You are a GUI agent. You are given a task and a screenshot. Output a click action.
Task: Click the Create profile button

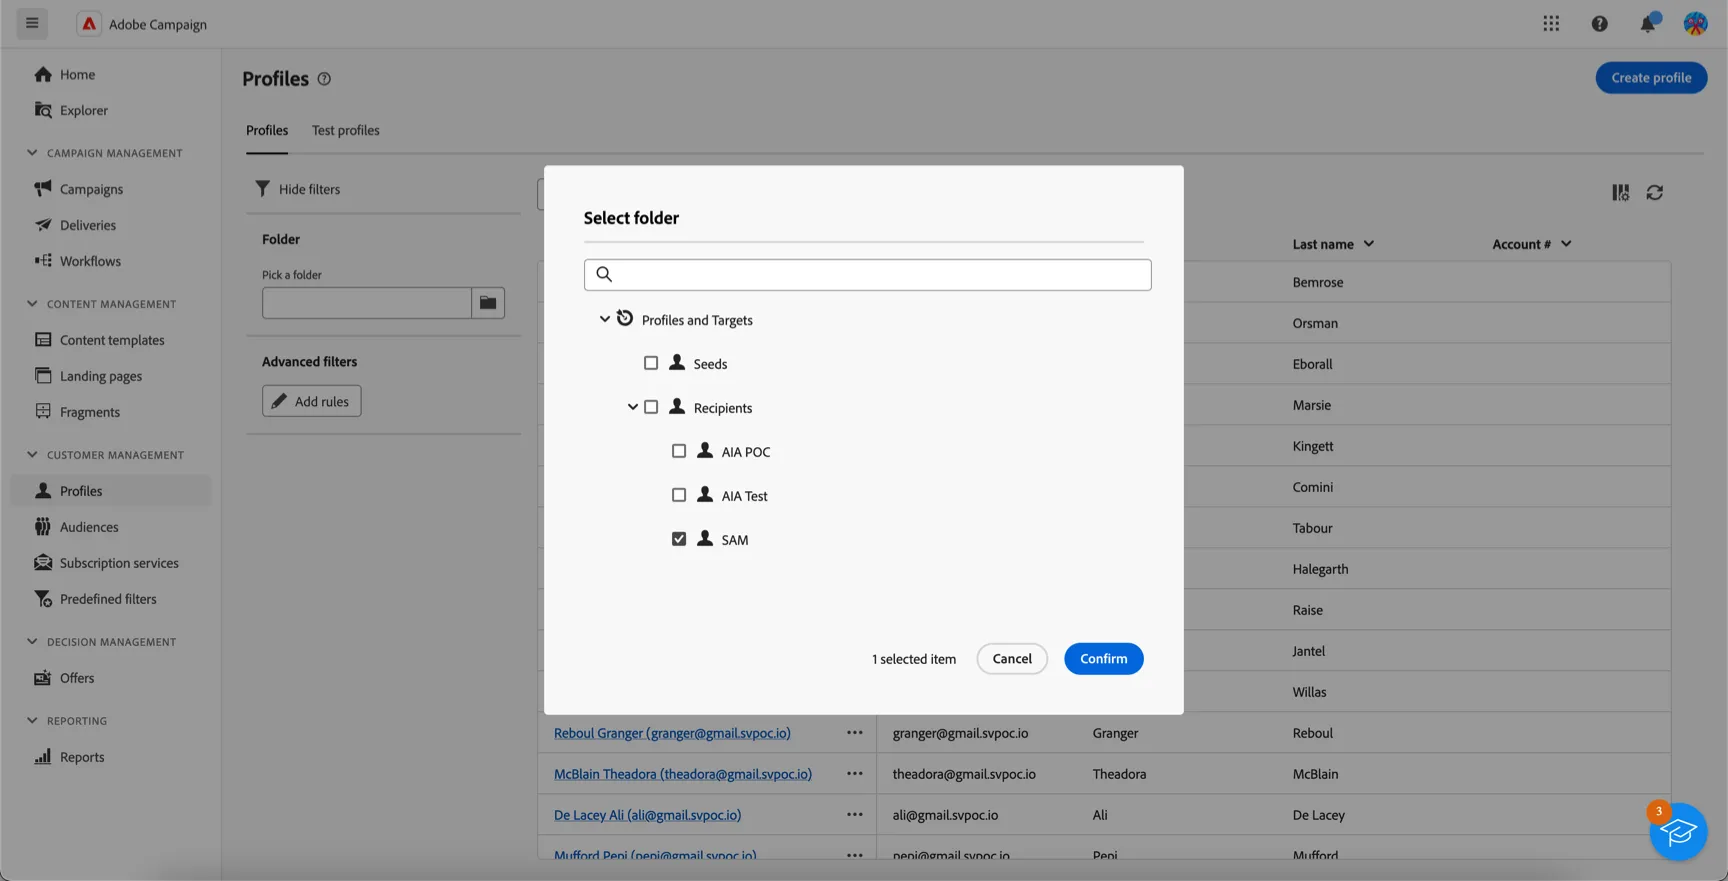coord(1651,78)
